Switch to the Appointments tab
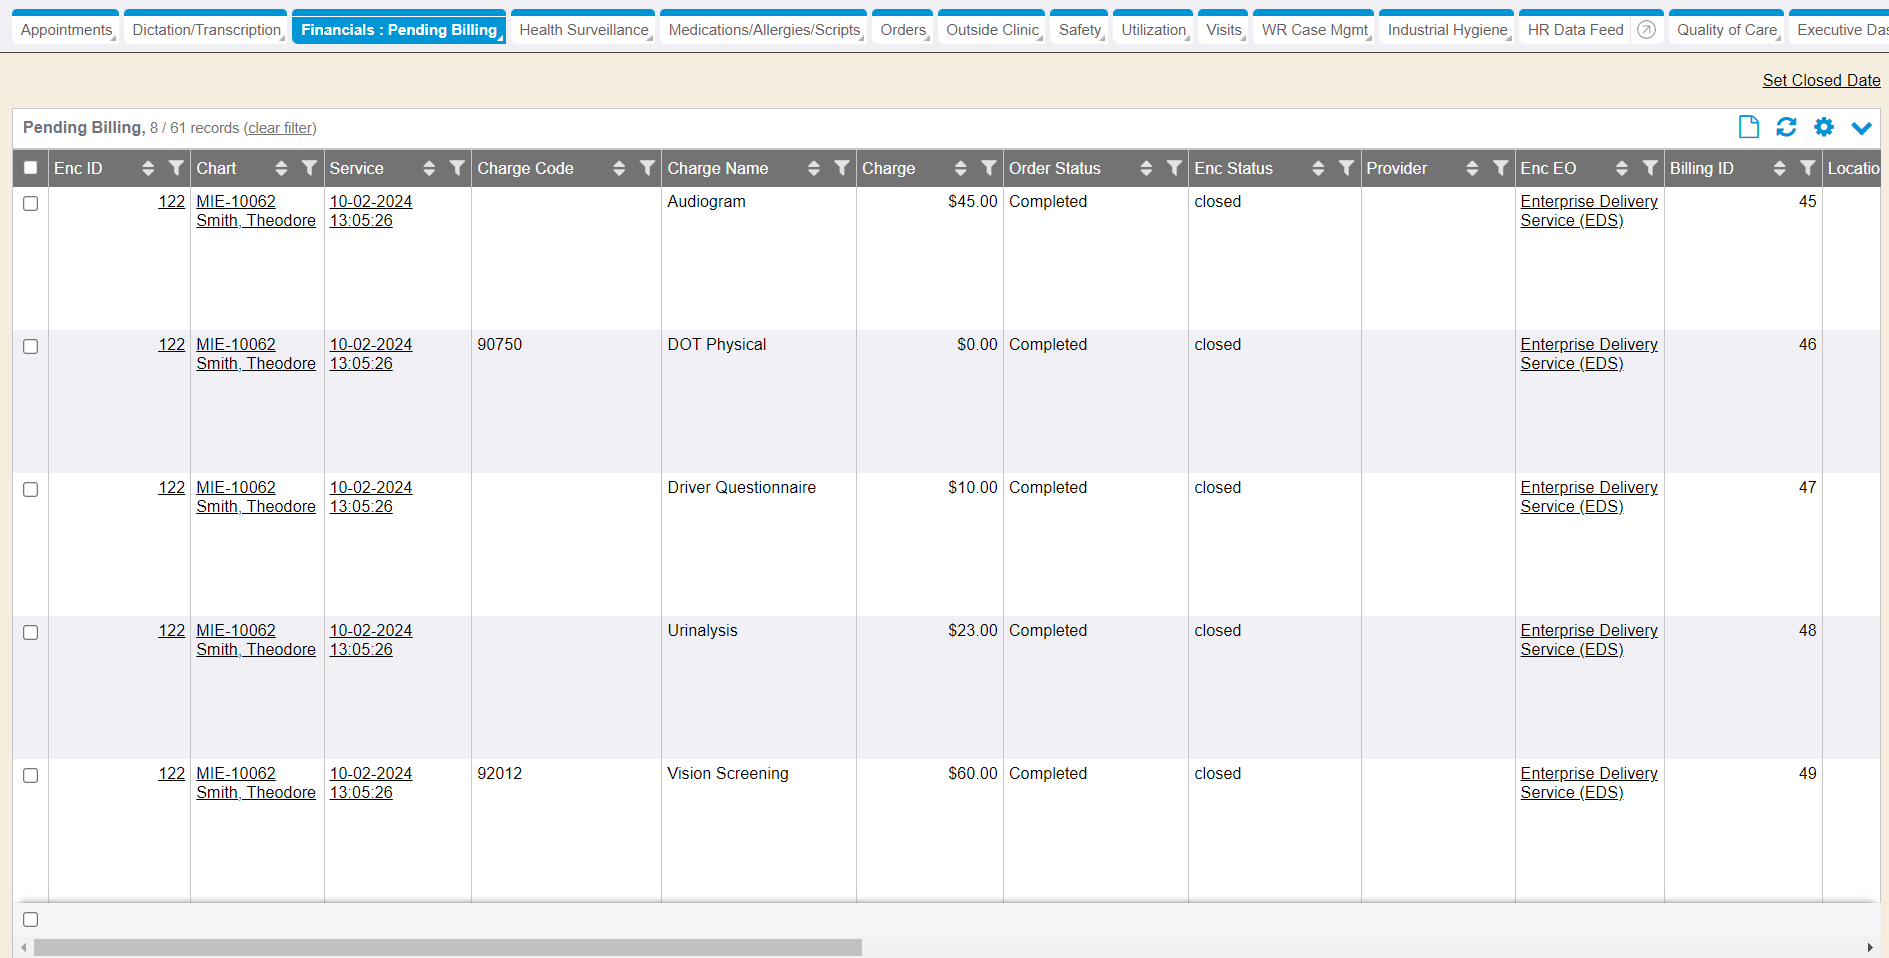Image resolution: width=1889 pixels, height=958 pixels. 66,30
